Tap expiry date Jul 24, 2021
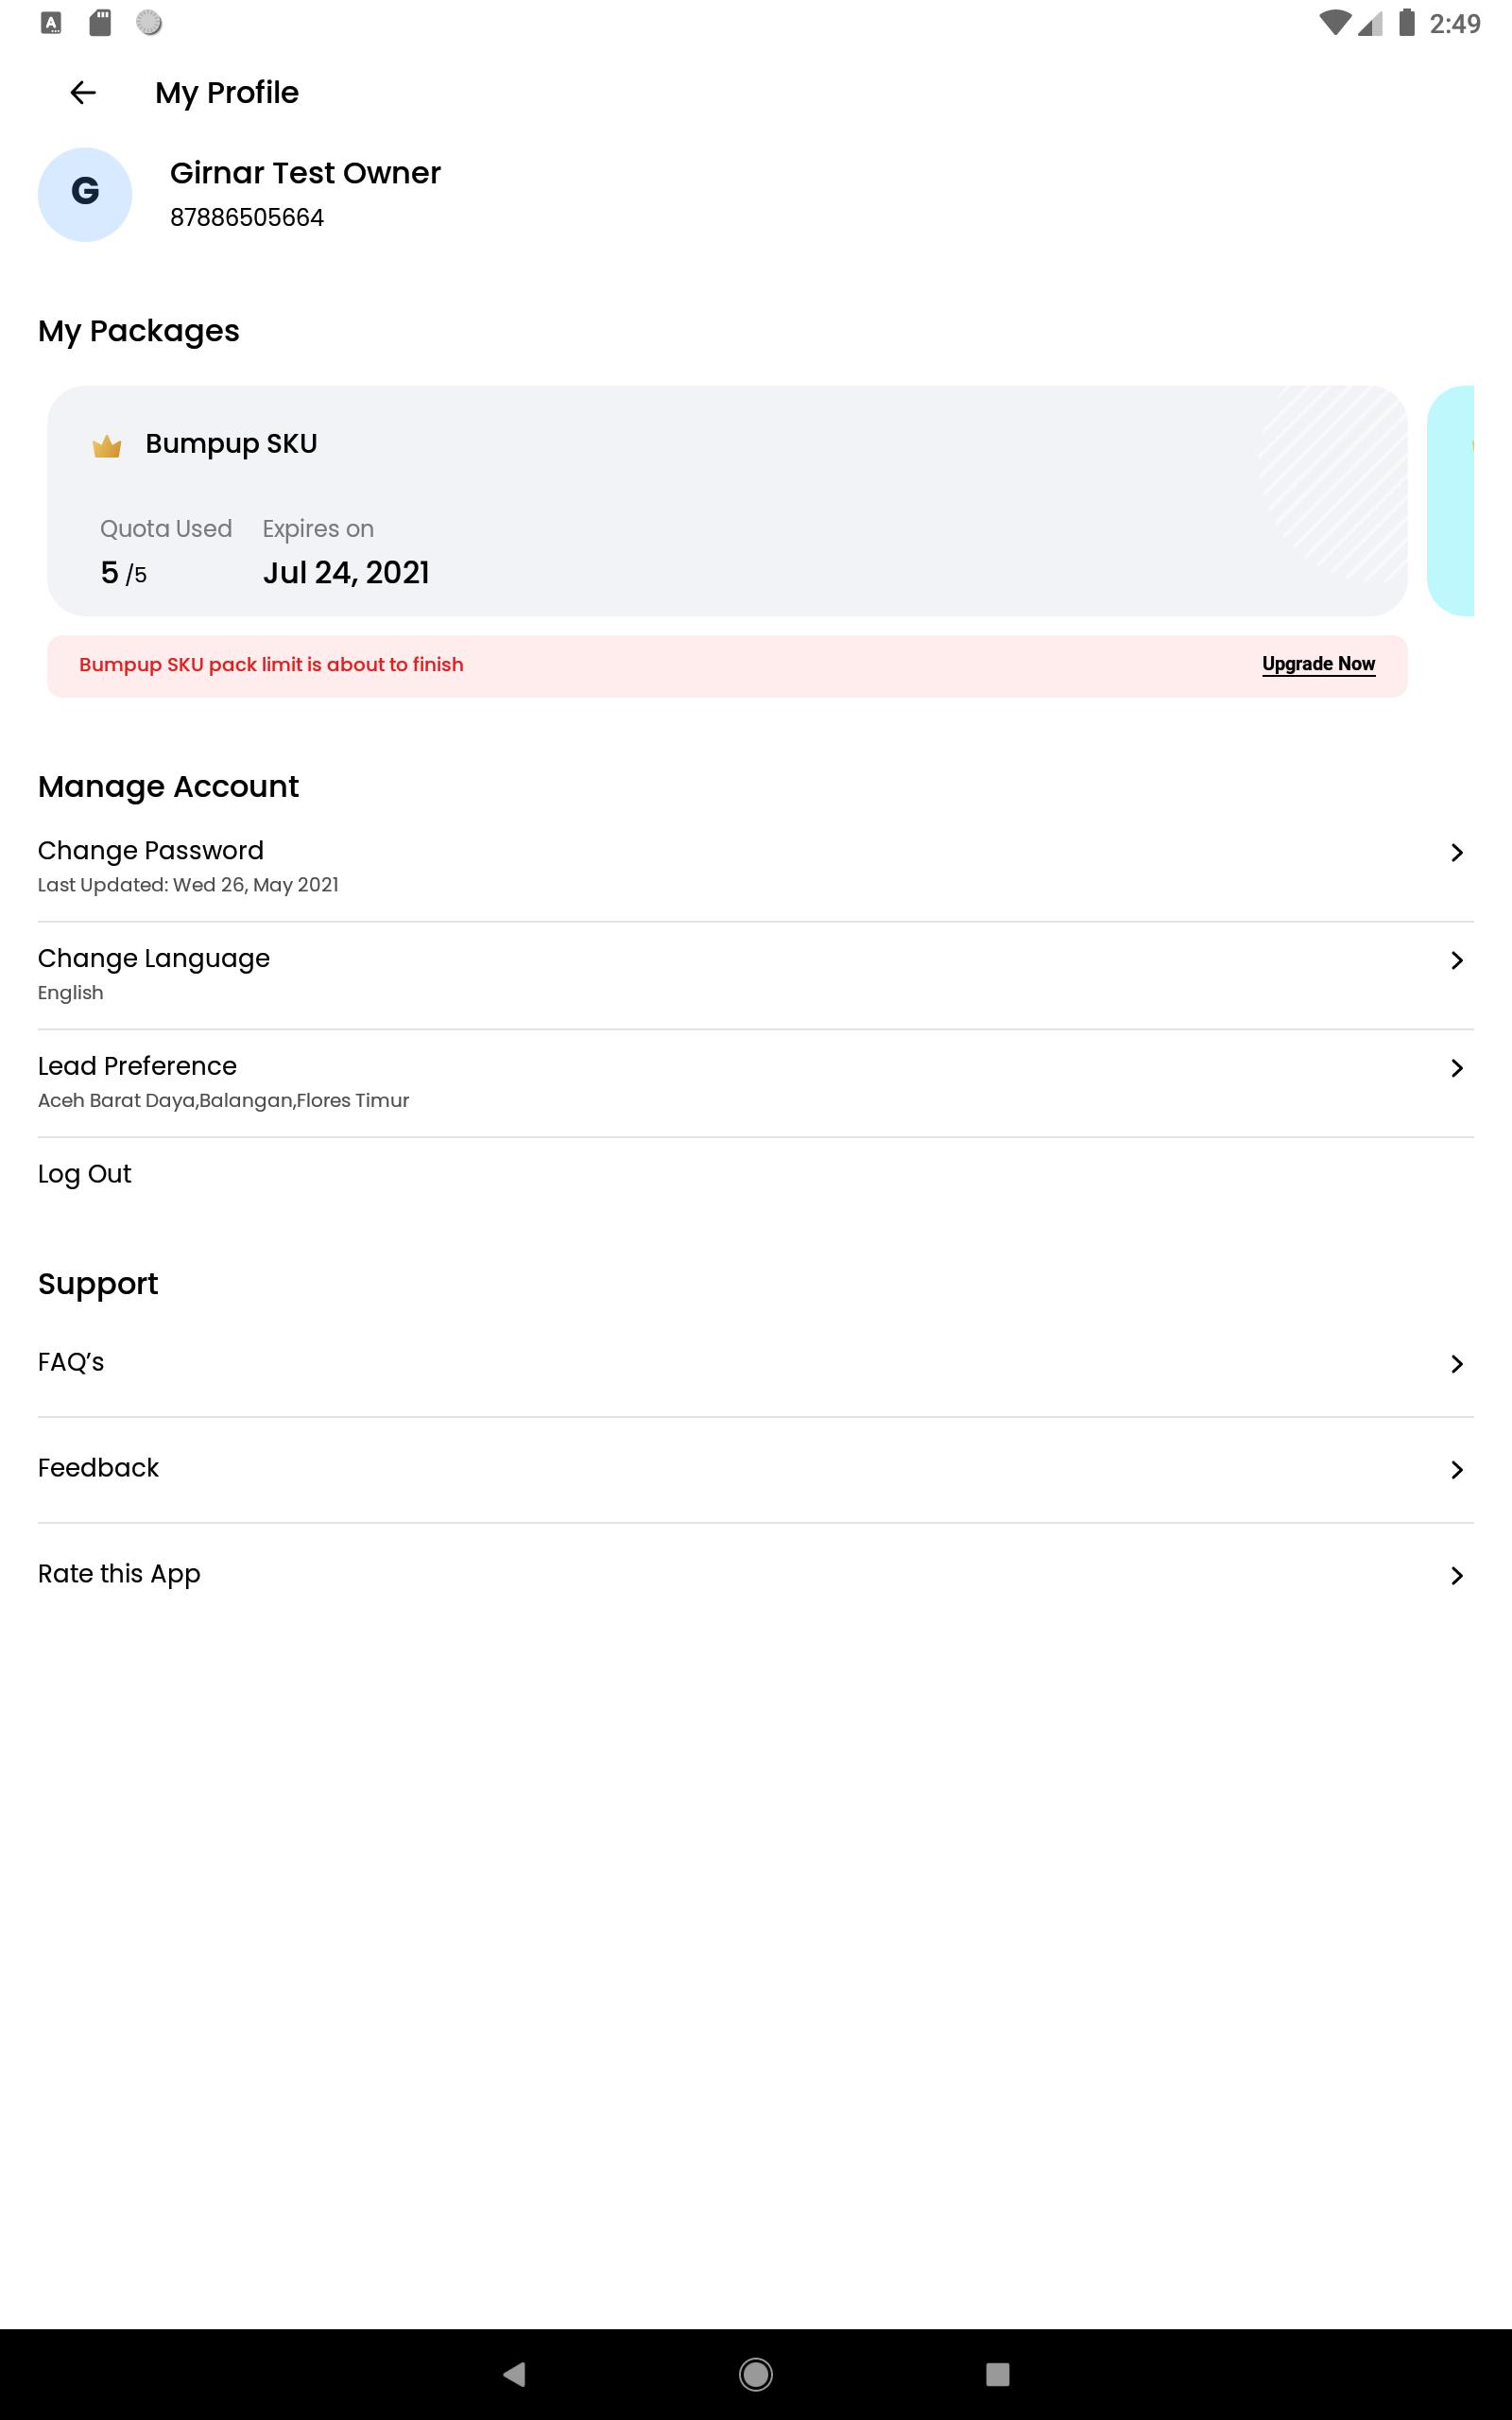This screenshot has height=2420, width=1512. coord(346,573)
